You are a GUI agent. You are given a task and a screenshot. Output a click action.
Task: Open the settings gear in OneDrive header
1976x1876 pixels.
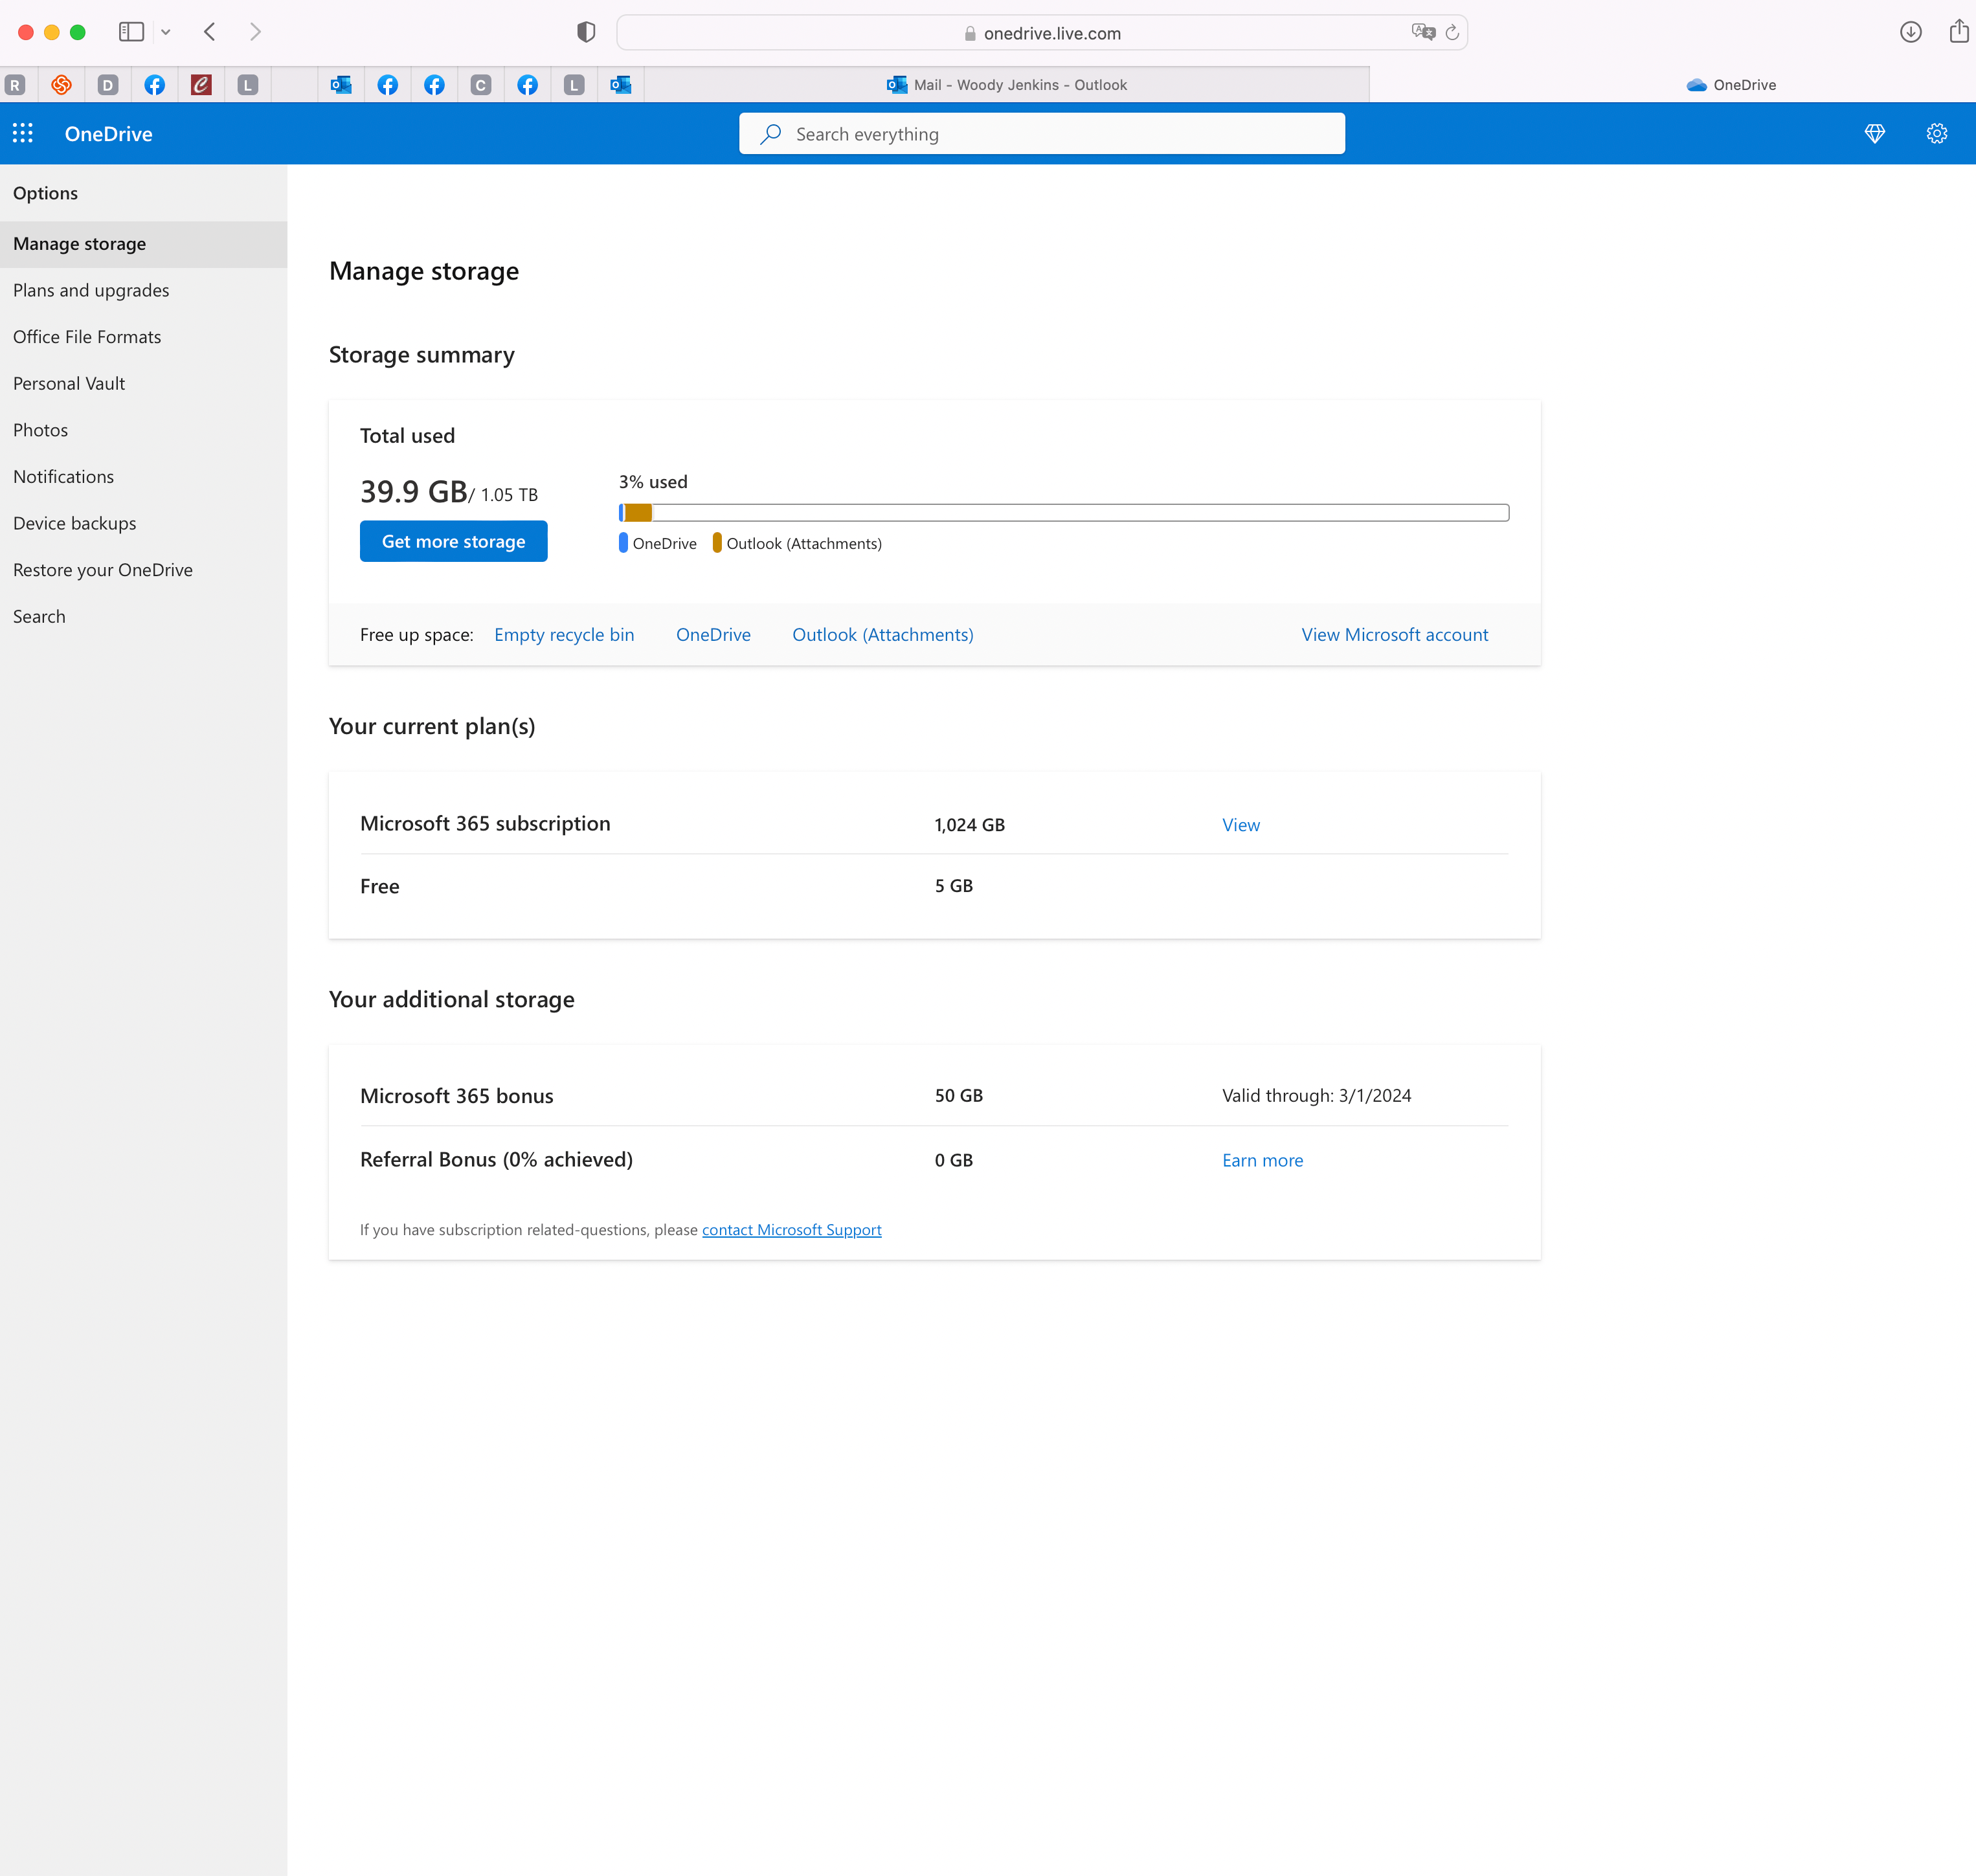point(1937,133)
